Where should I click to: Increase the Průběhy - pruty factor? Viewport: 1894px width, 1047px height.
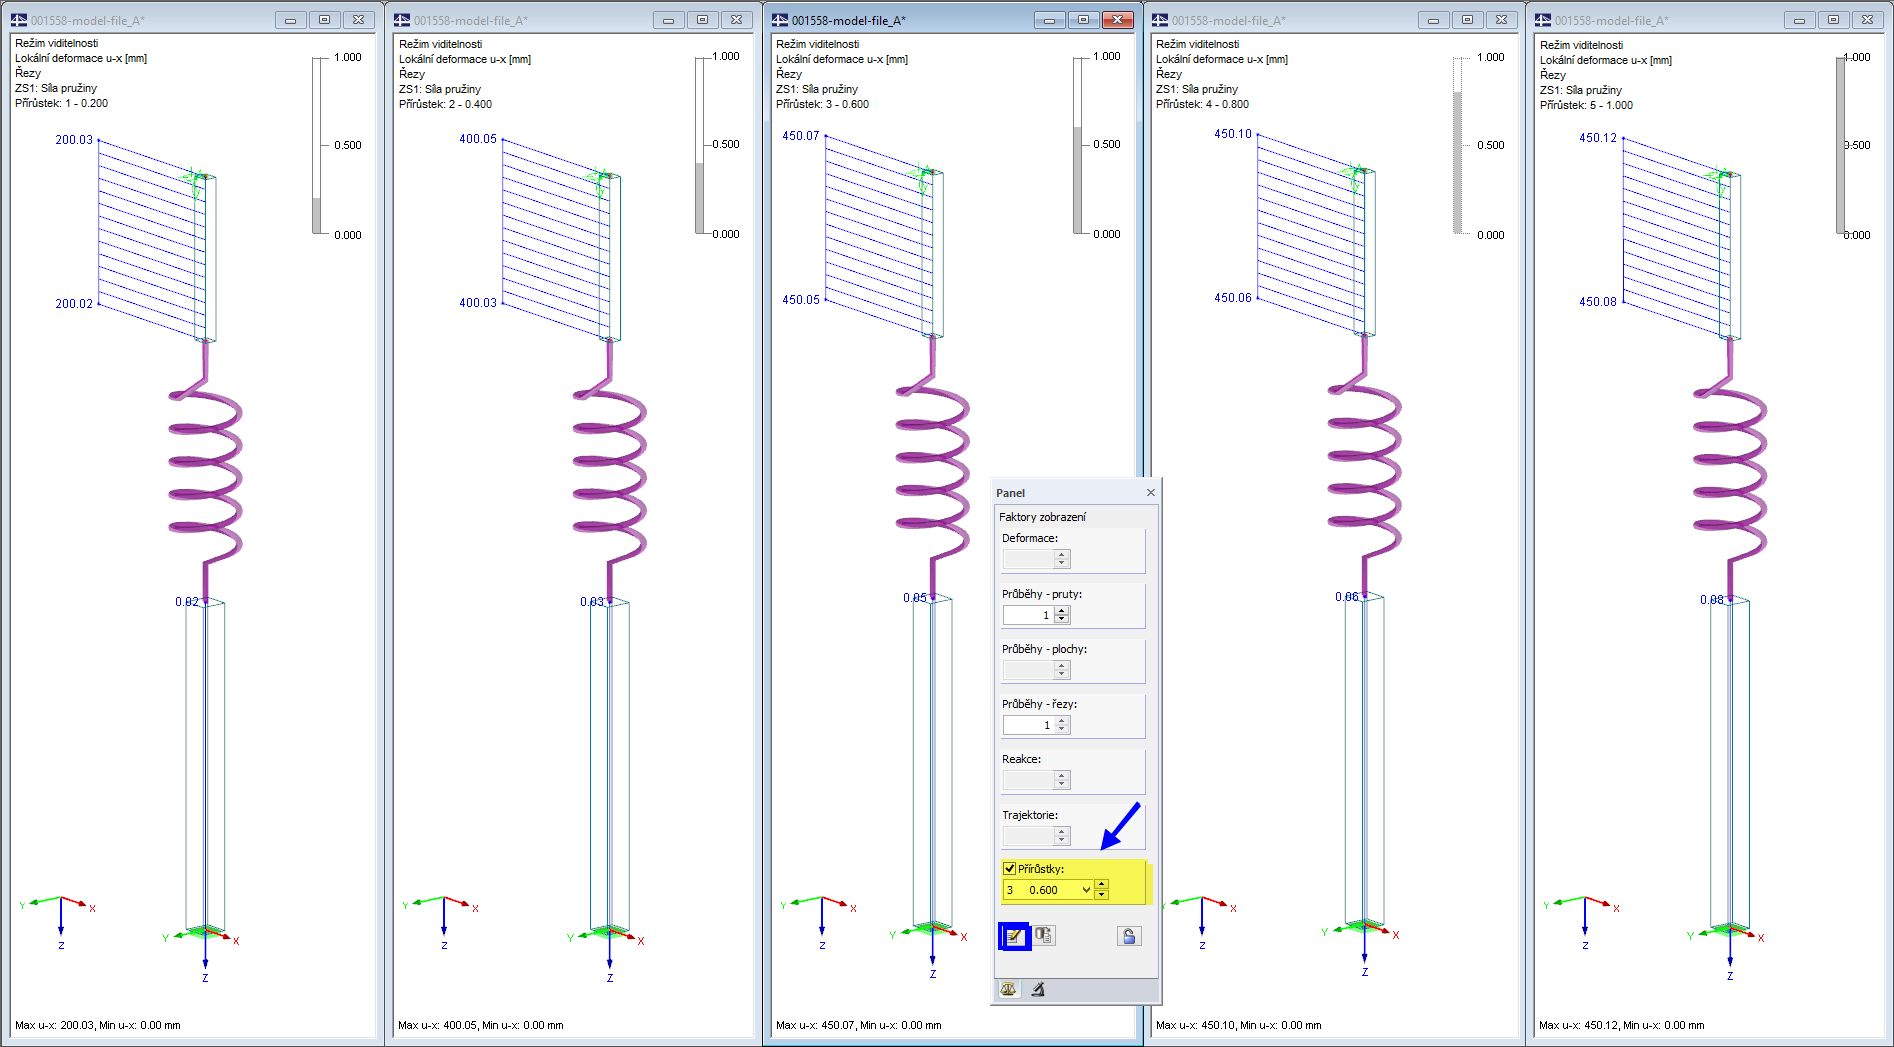pos(1062,611)
